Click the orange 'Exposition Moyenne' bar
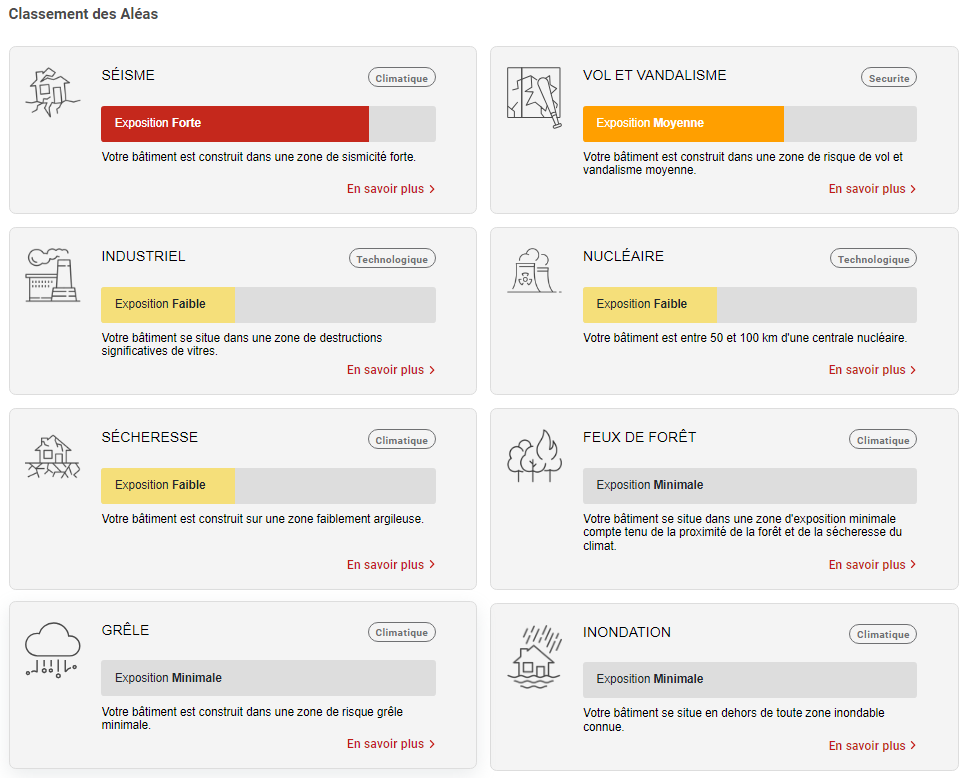The image size is (967, 778). (682, 124)
